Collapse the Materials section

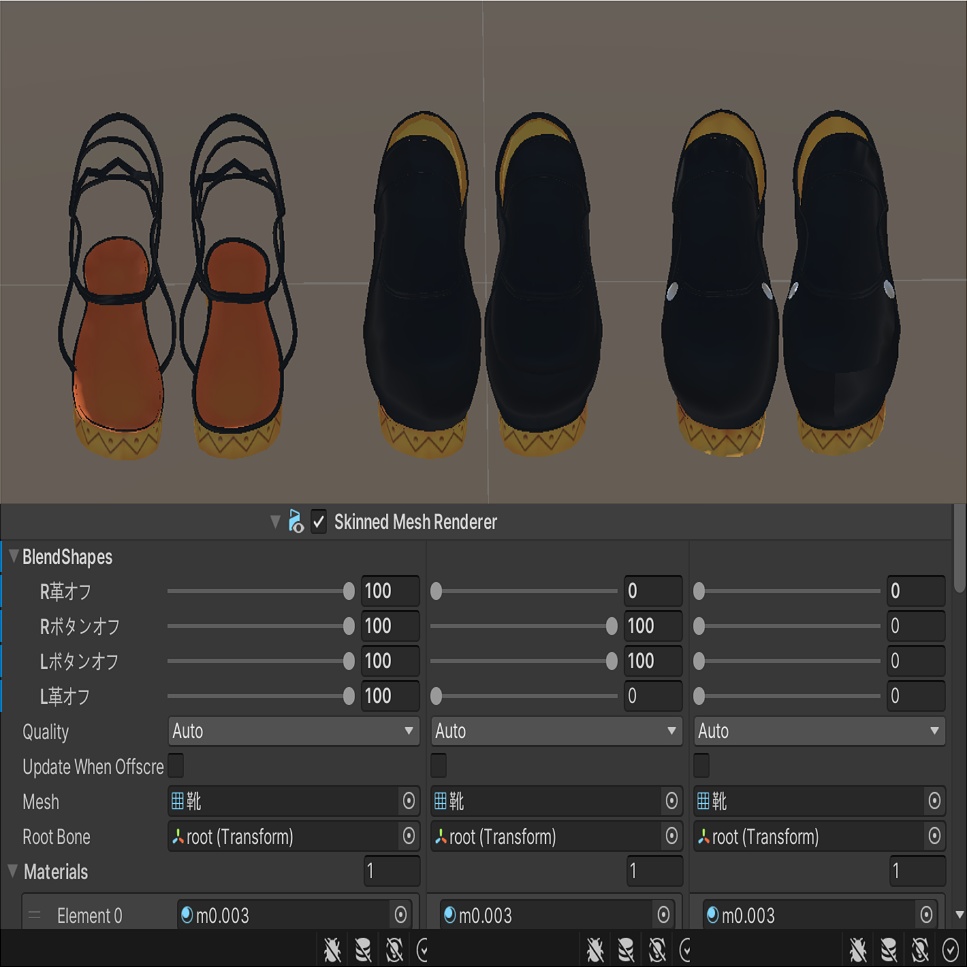point(12,871)
